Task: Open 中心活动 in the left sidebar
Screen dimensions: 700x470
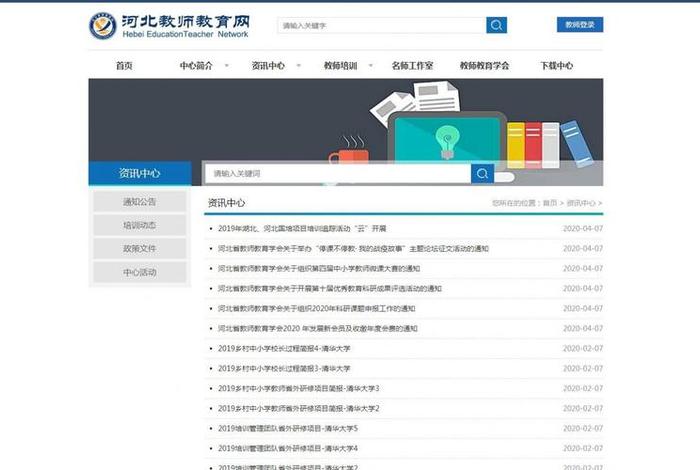Action: pyautogui.click(x=140, y=272)
